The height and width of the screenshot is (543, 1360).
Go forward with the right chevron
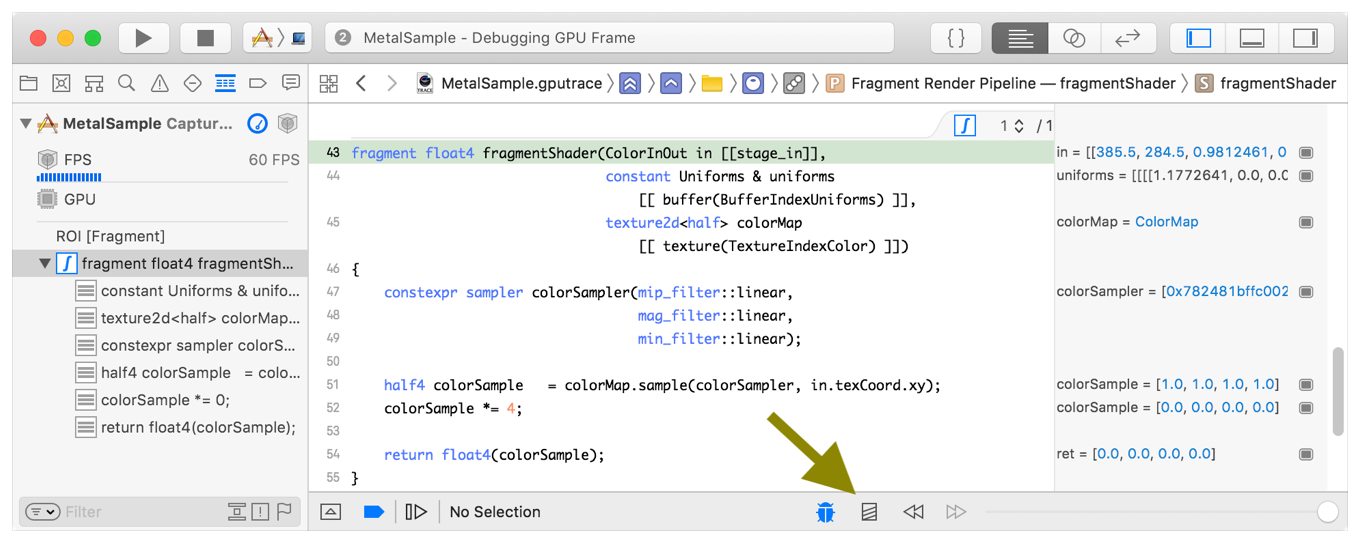point(392,84)
